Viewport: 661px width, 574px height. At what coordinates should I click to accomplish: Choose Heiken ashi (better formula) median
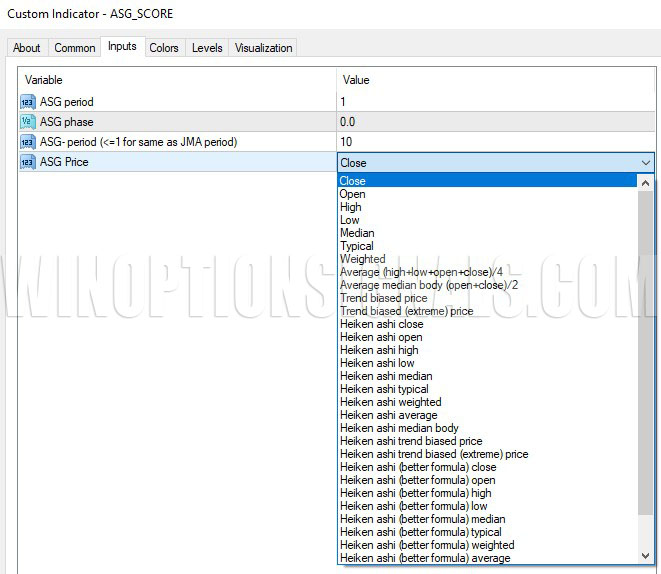422,519
